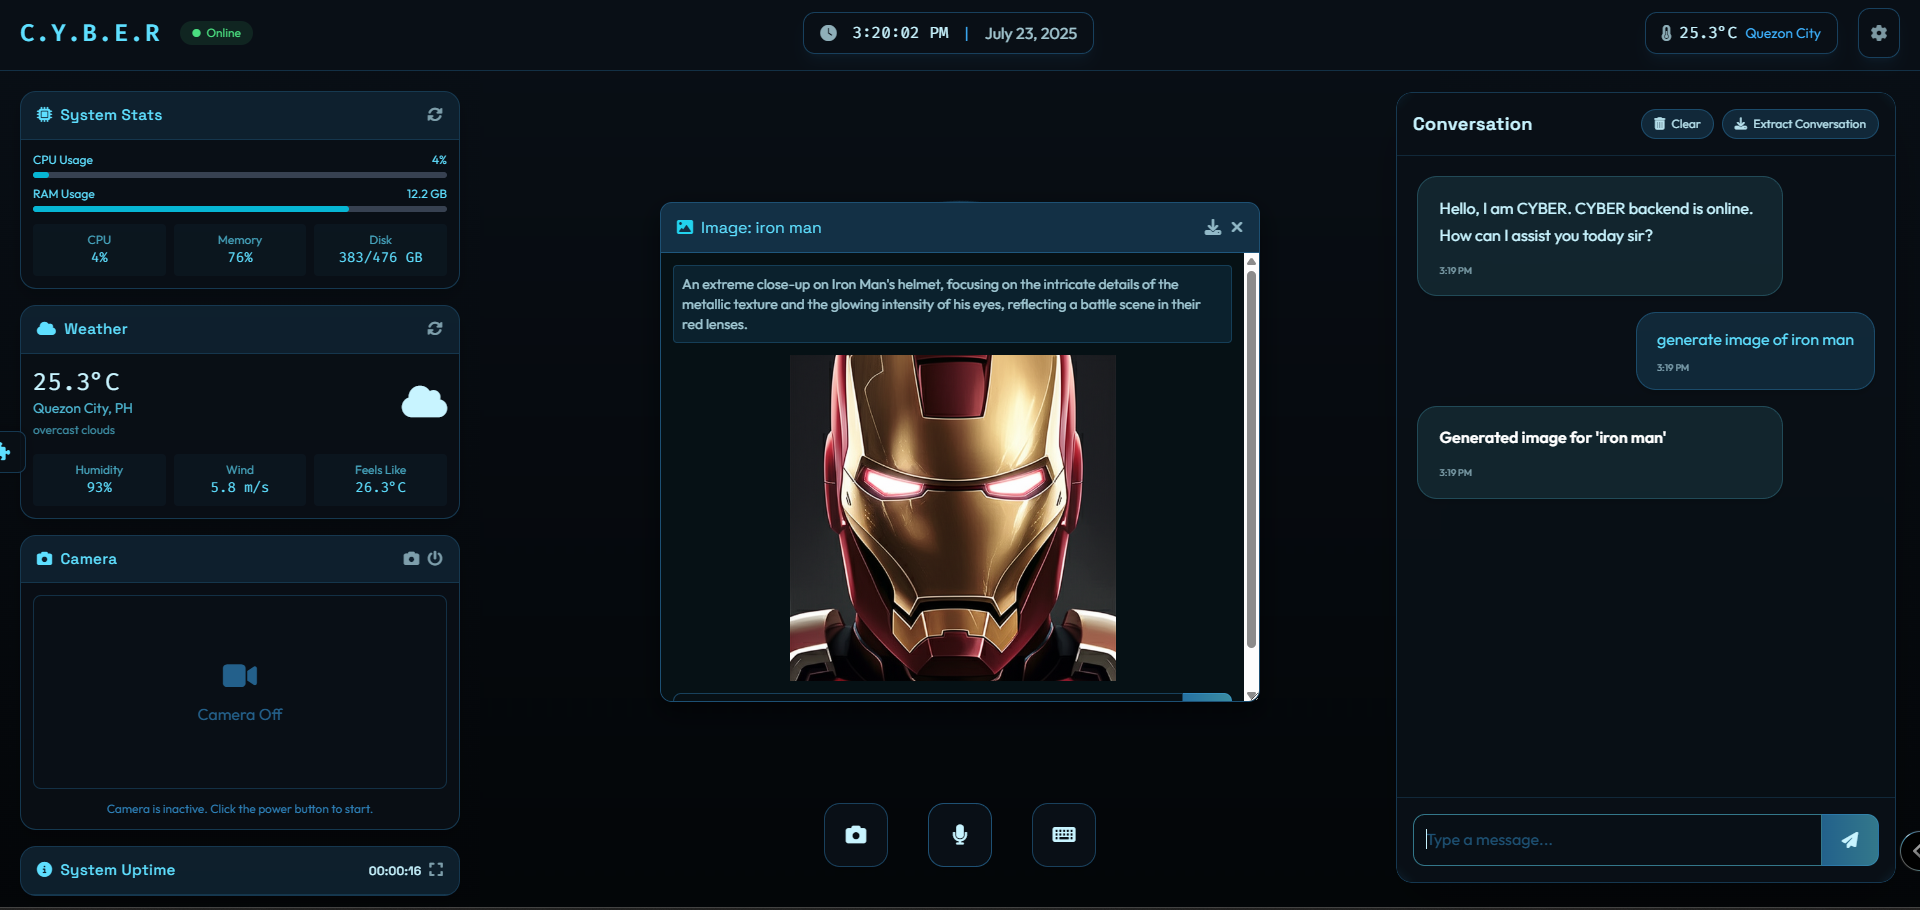Click the Weather cloud header icon
This screenshot has width=1920, height=910.
click(x=46, y=329)
